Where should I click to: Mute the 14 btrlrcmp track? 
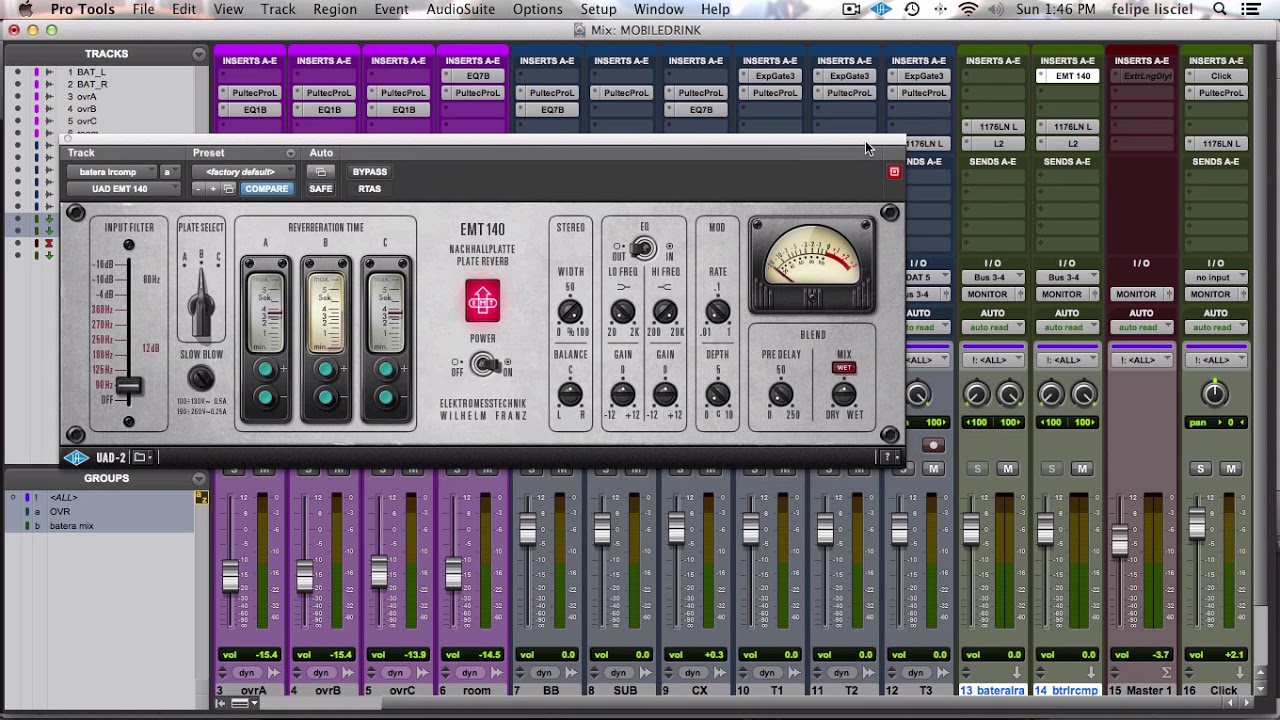1081,469
